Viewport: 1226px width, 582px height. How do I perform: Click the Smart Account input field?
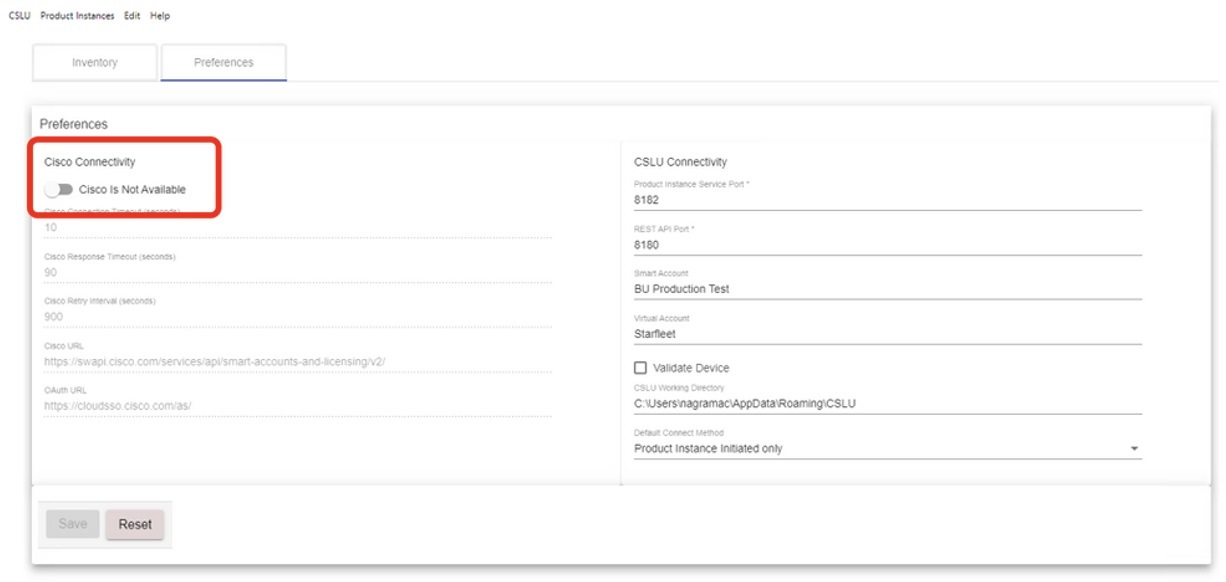tap(887, 289)
